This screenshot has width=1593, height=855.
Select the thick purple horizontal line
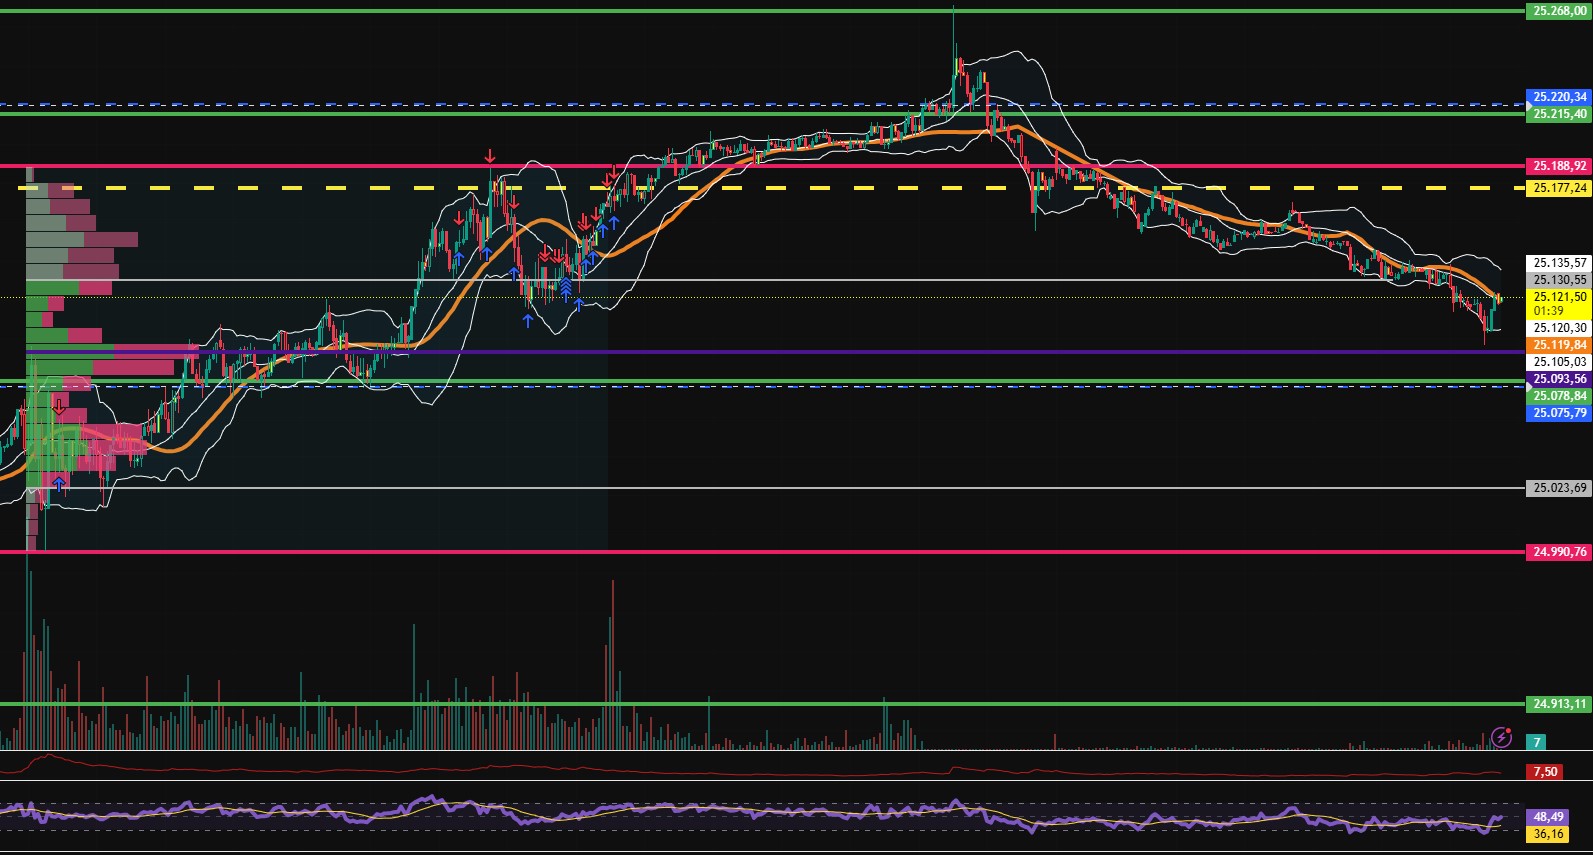[800, 352]
